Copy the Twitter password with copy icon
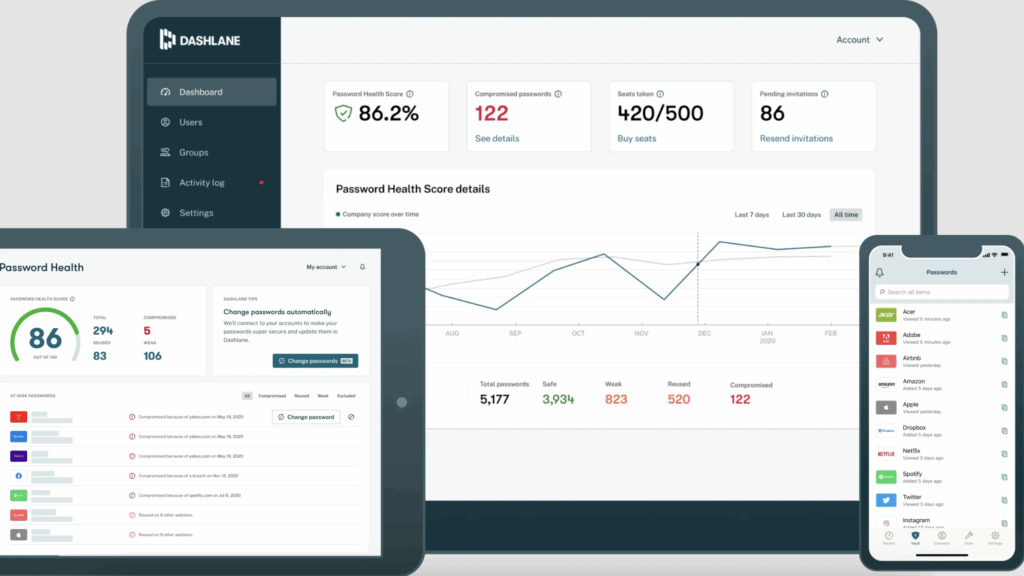 (1004, 500)
